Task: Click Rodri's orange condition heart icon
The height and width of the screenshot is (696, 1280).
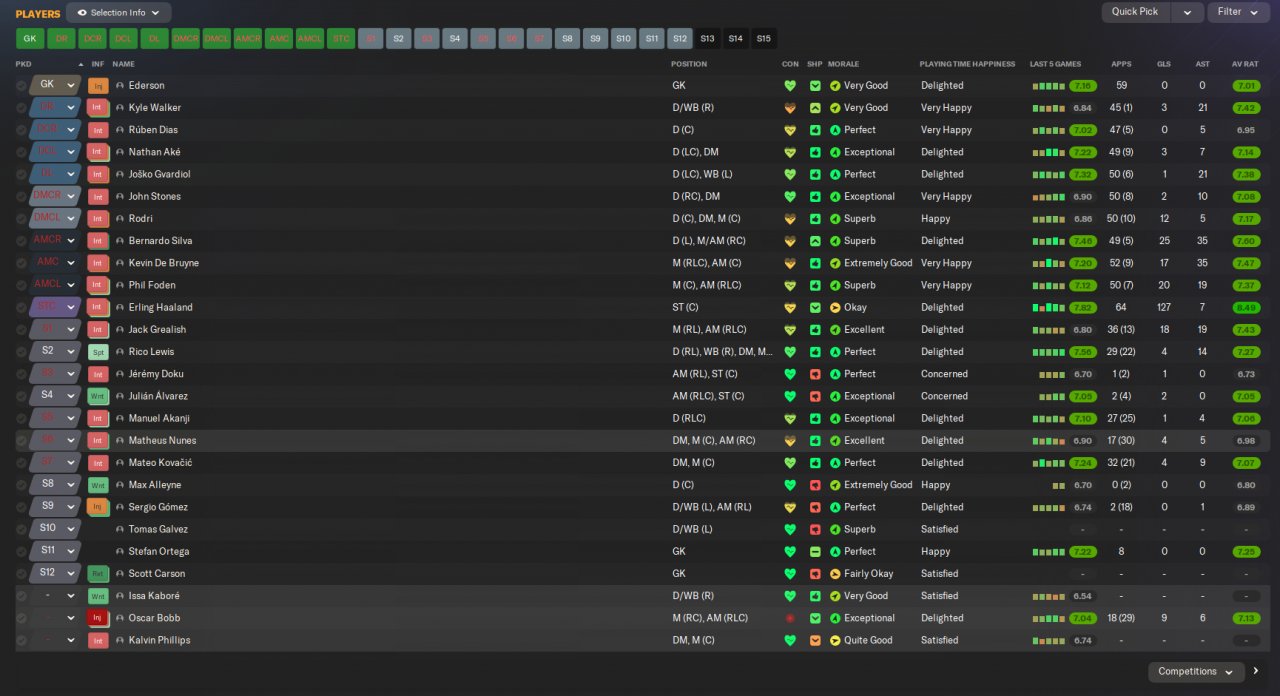Action: coord(790,219)
